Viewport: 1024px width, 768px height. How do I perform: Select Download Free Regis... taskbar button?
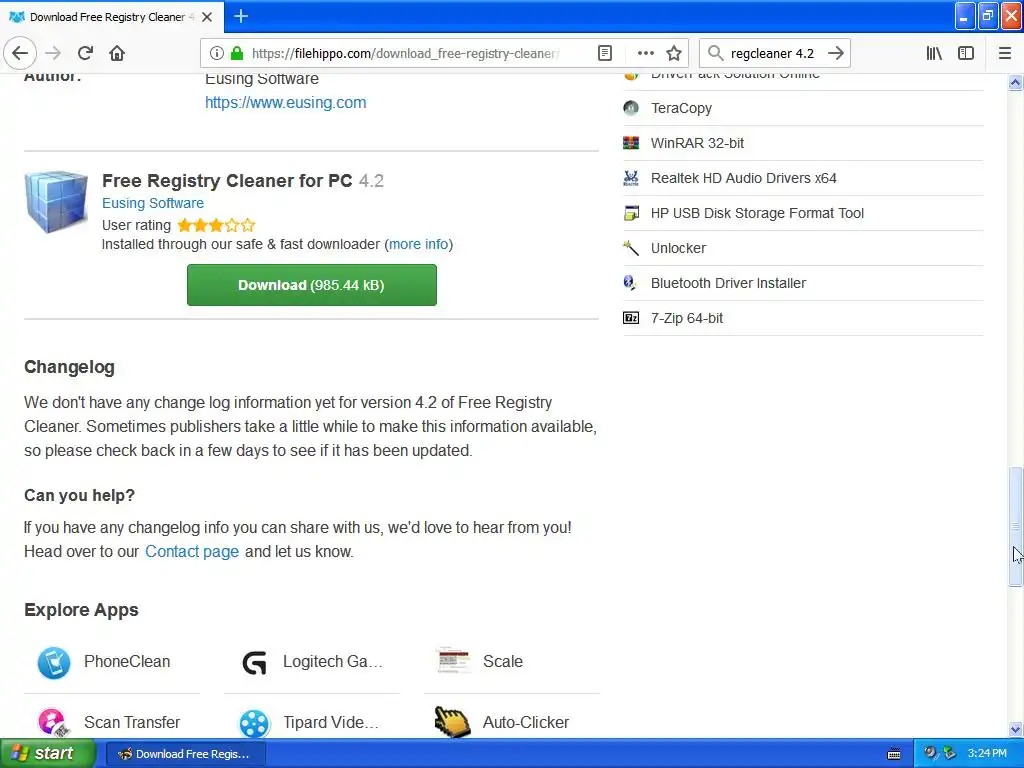[x=184, y=754]
